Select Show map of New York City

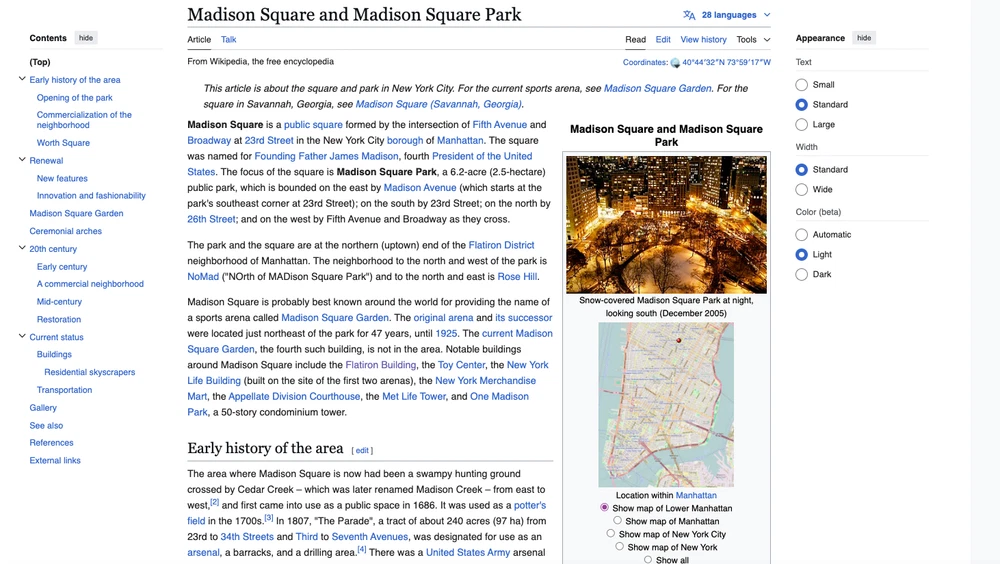click(611, 534)
